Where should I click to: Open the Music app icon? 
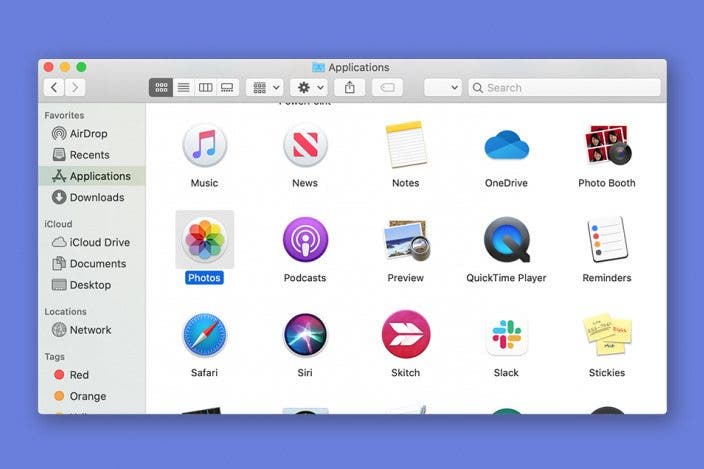pyautogui.click(x=204, y=145)
